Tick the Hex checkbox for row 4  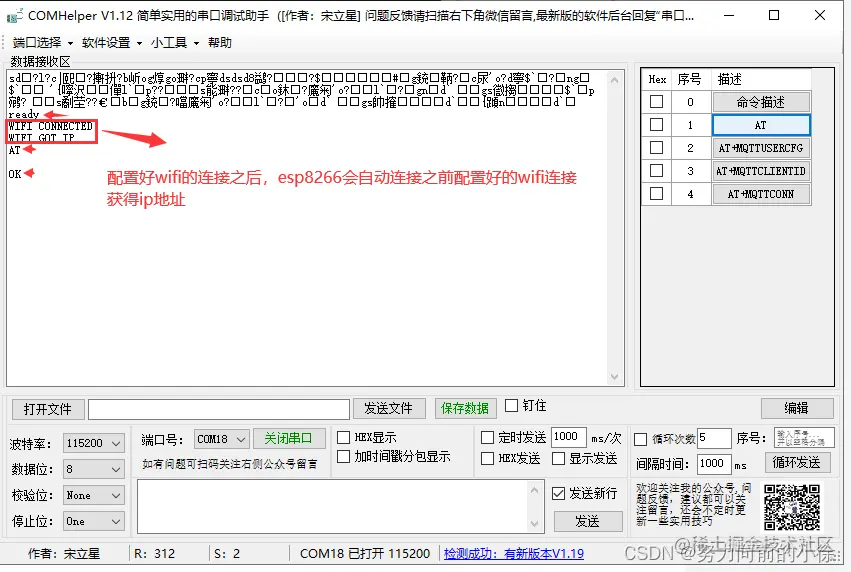click(657, 193)
